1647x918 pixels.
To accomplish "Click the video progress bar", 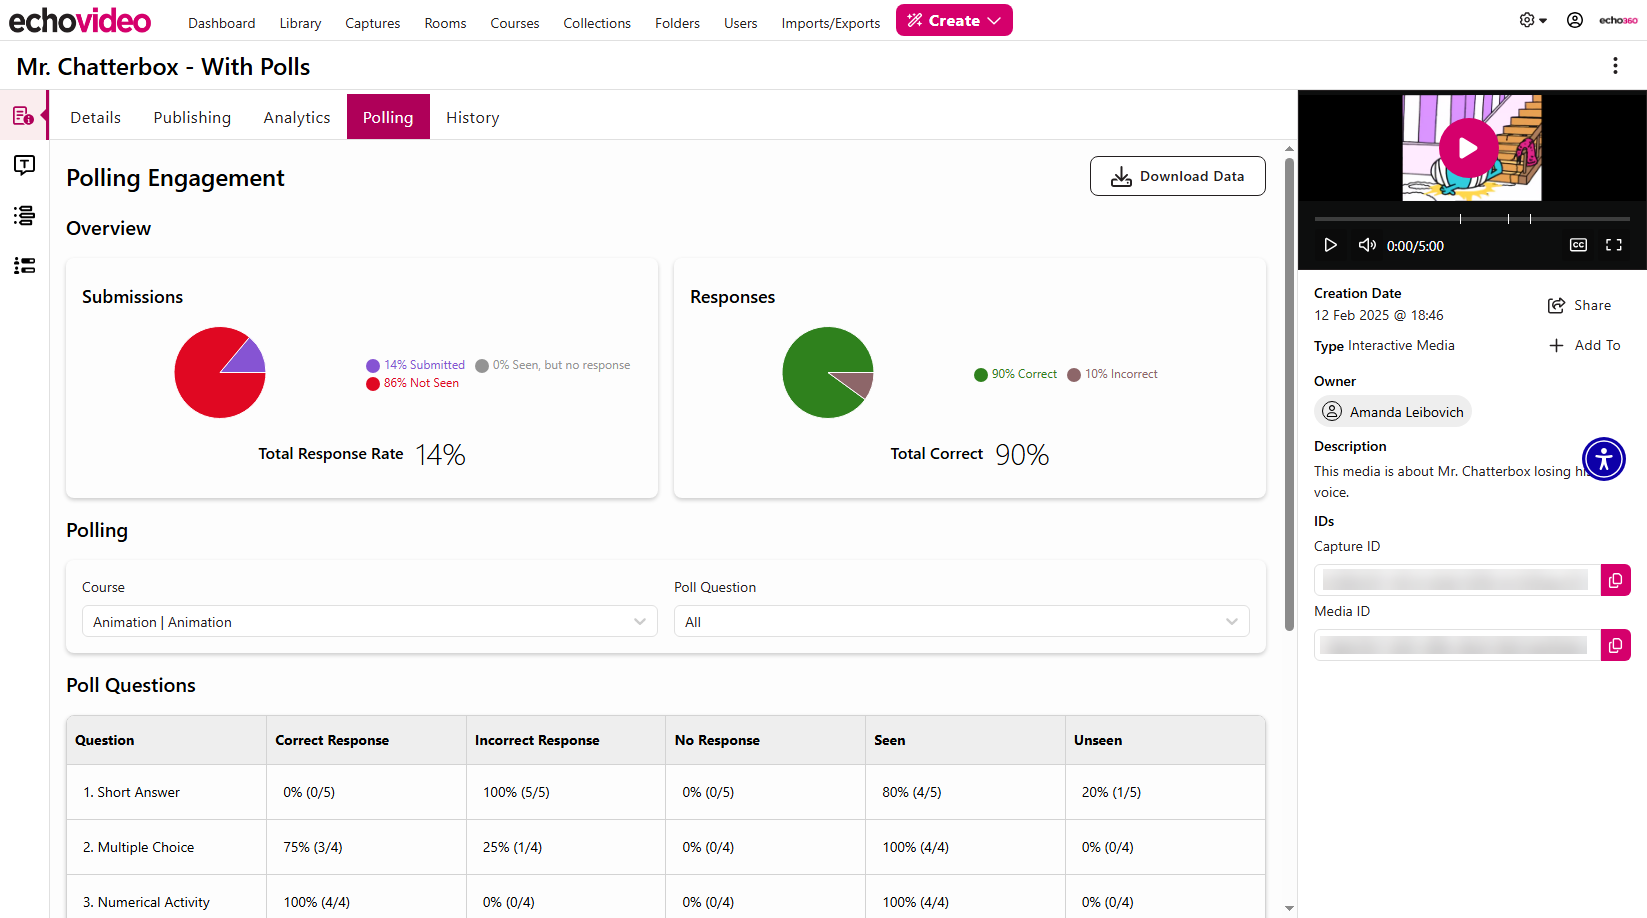I will coord(1472,218).
